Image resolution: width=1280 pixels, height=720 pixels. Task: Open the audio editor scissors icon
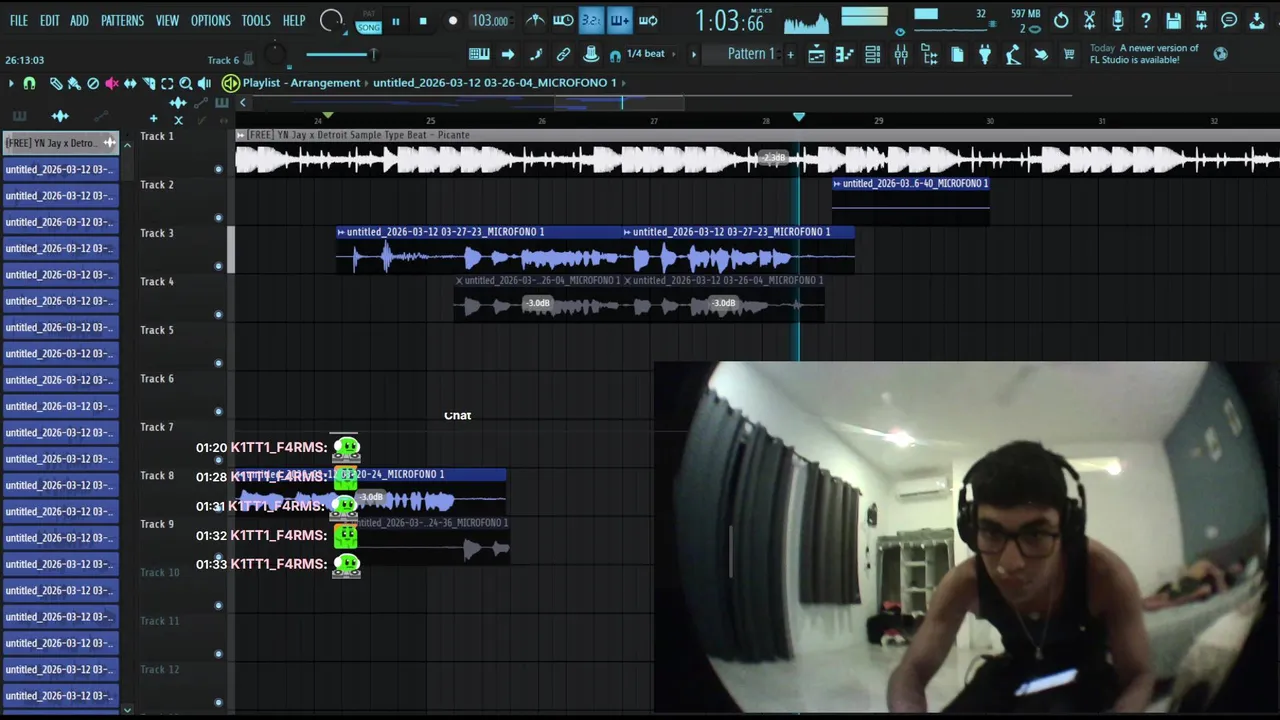pos(1089,20)
